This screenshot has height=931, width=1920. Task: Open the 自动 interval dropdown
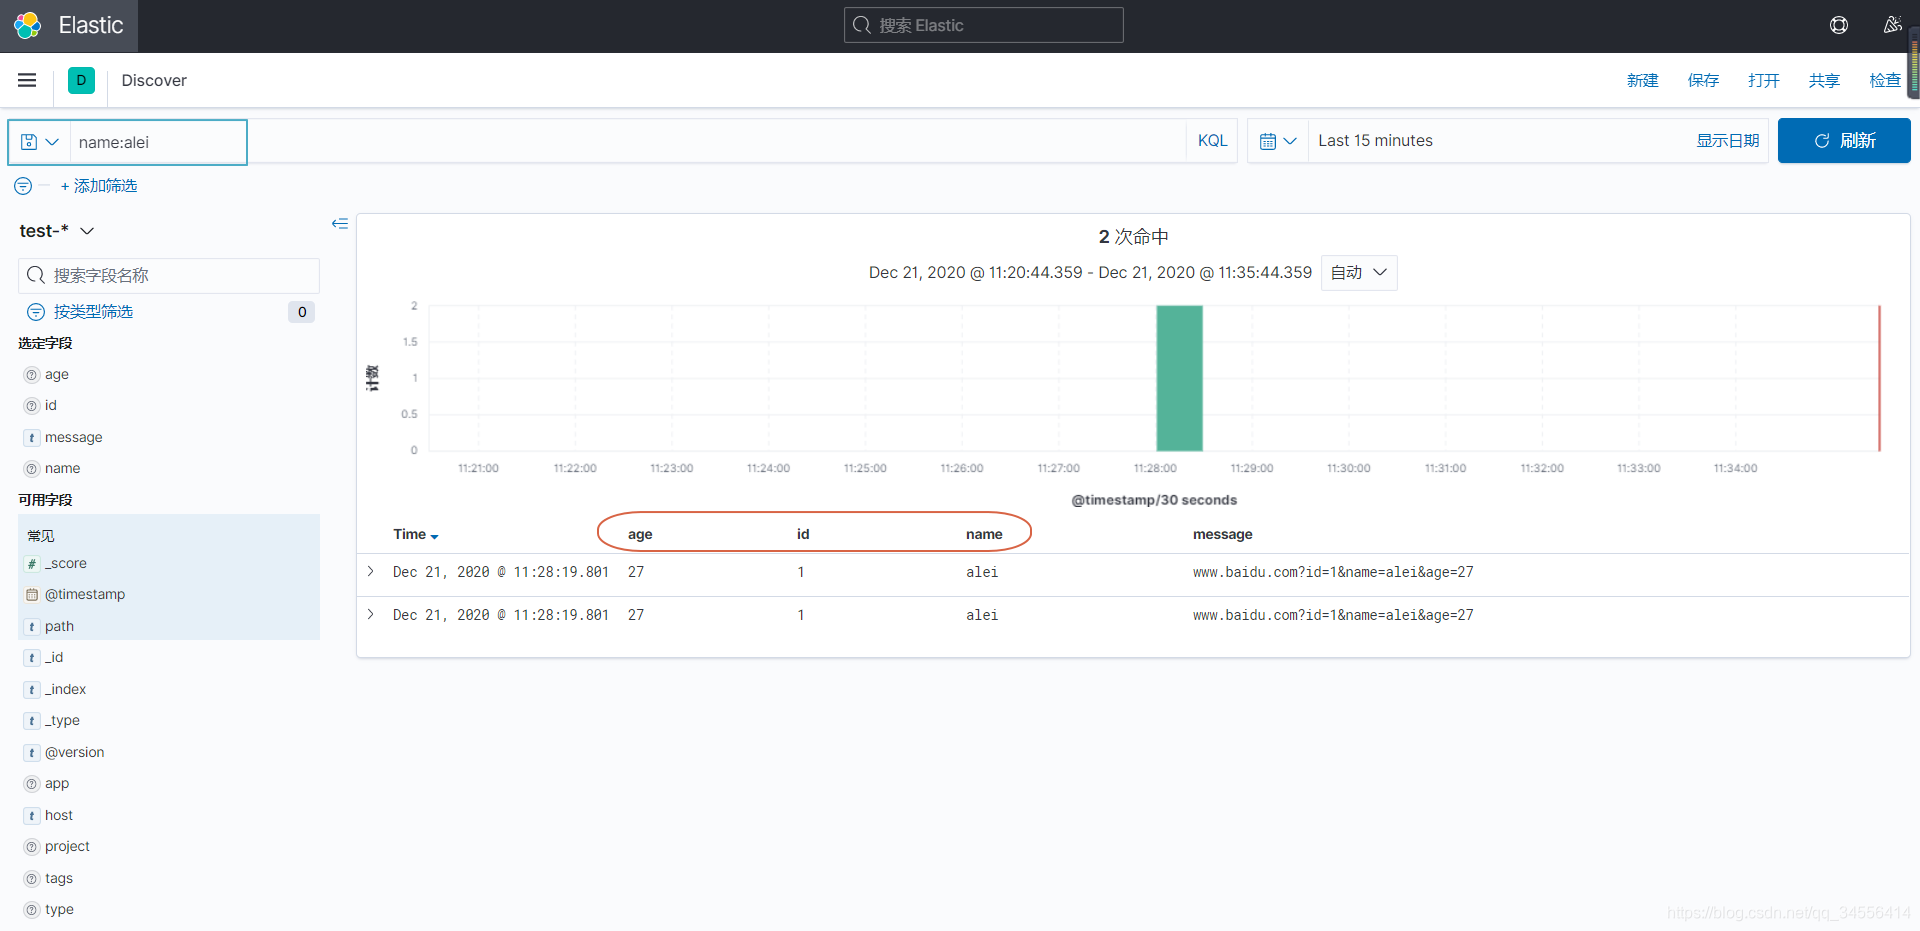(1359, 272)
